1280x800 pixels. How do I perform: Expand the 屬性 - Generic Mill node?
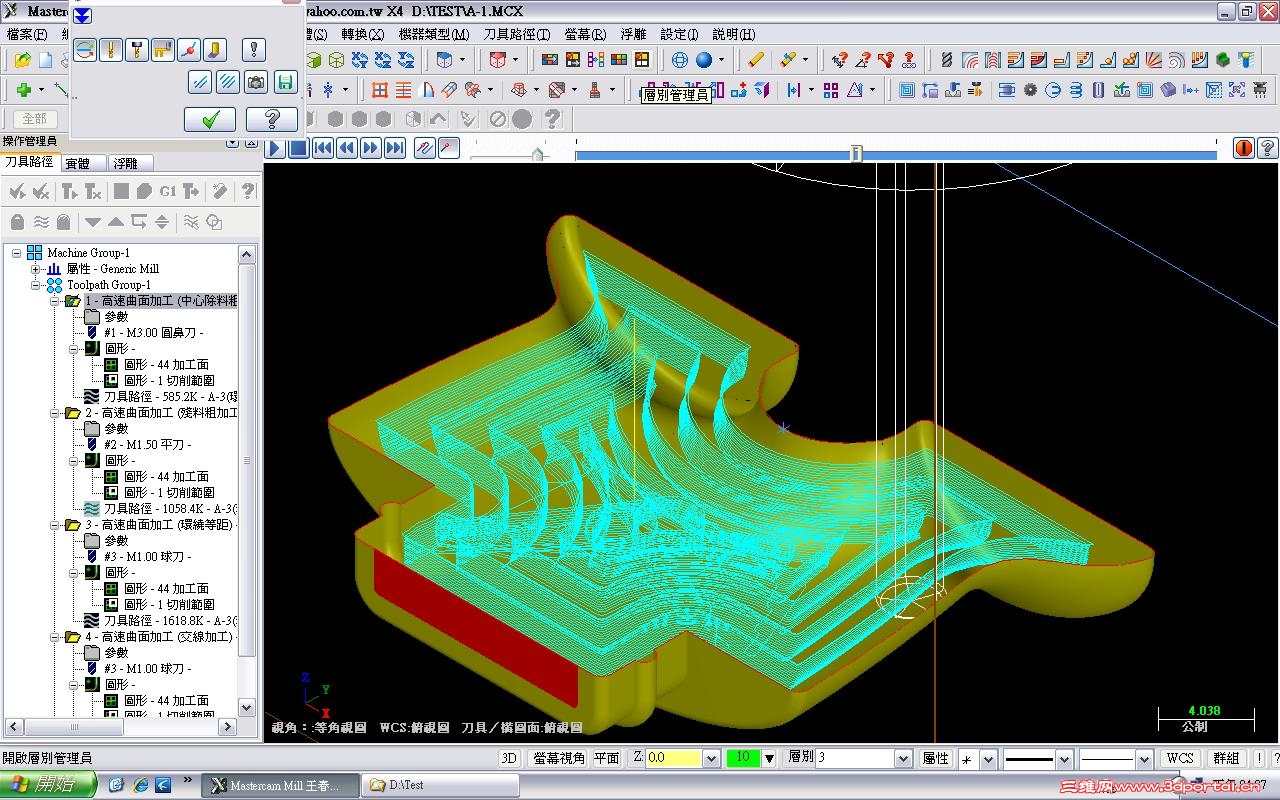[x=36, y=269]
